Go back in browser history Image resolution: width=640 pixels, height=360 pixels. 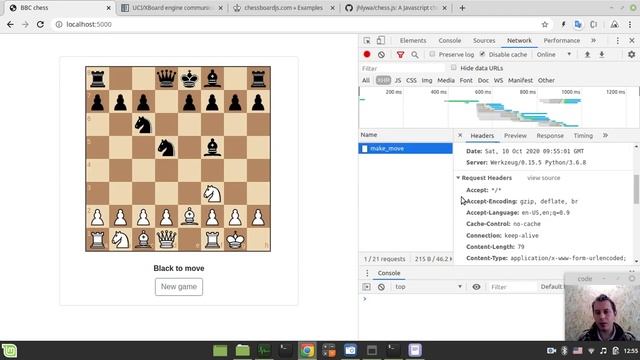[10, 24]
